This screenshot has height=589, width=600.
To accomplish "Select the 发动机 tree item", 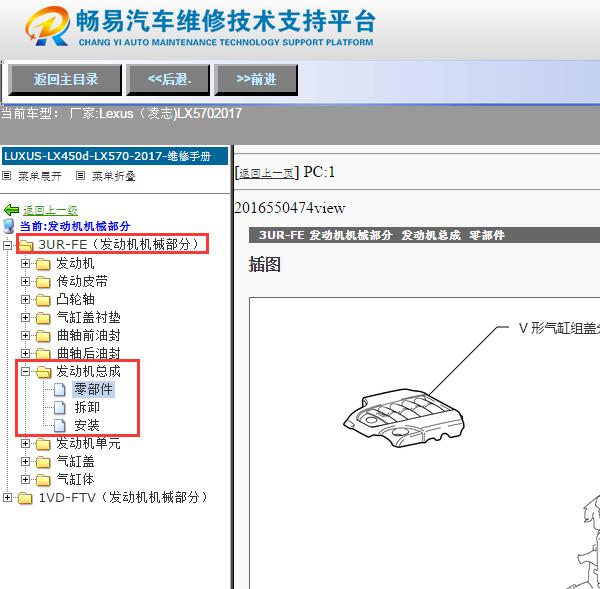I will (75, 263).
